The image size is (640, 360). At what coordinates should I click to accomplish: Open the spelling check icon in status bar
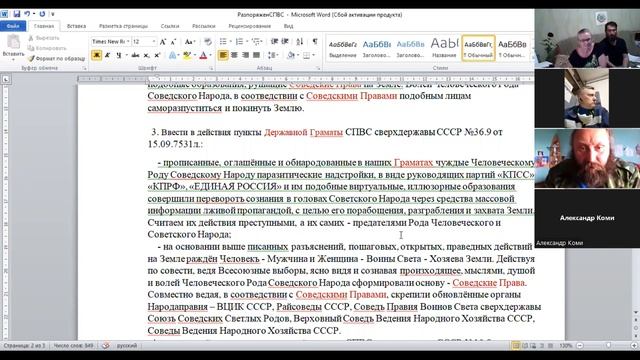pyautogui.click(x=106, y=346)
